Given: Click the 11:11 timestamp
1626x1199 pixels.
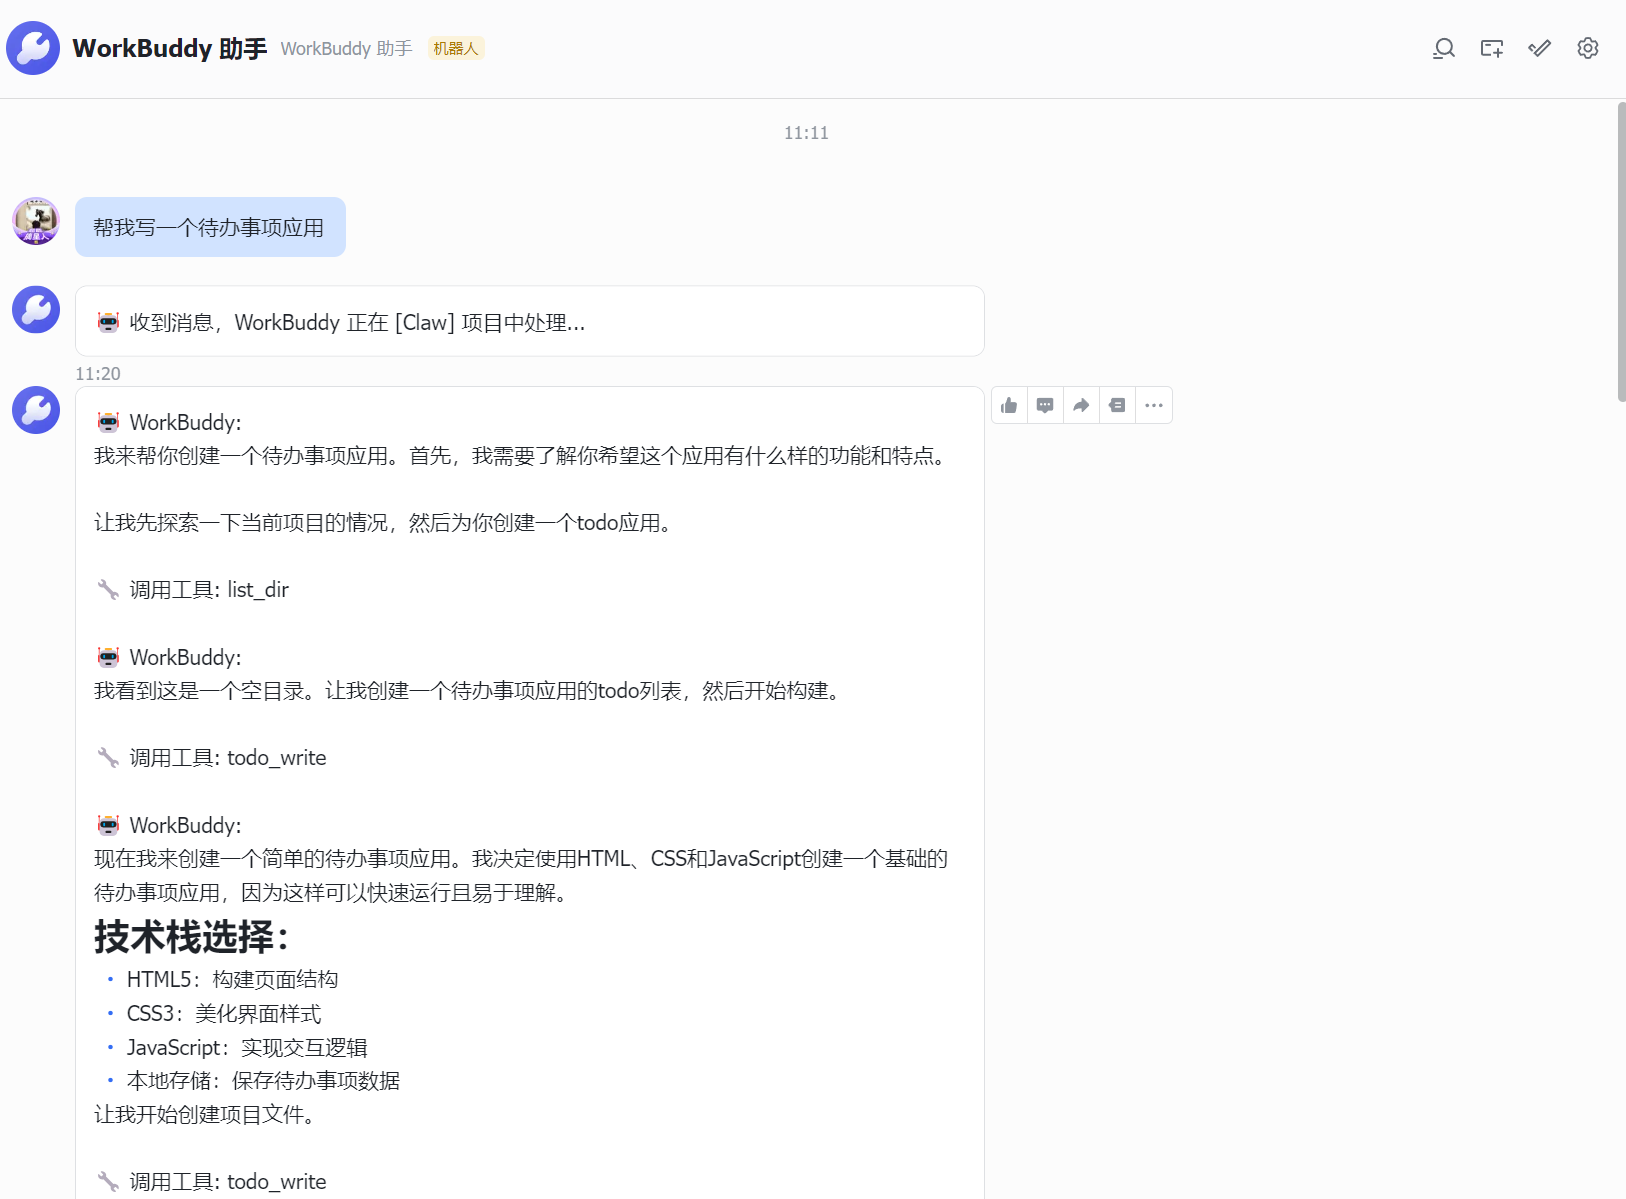Looking at the screenshot, I should (x=806, y=133).
